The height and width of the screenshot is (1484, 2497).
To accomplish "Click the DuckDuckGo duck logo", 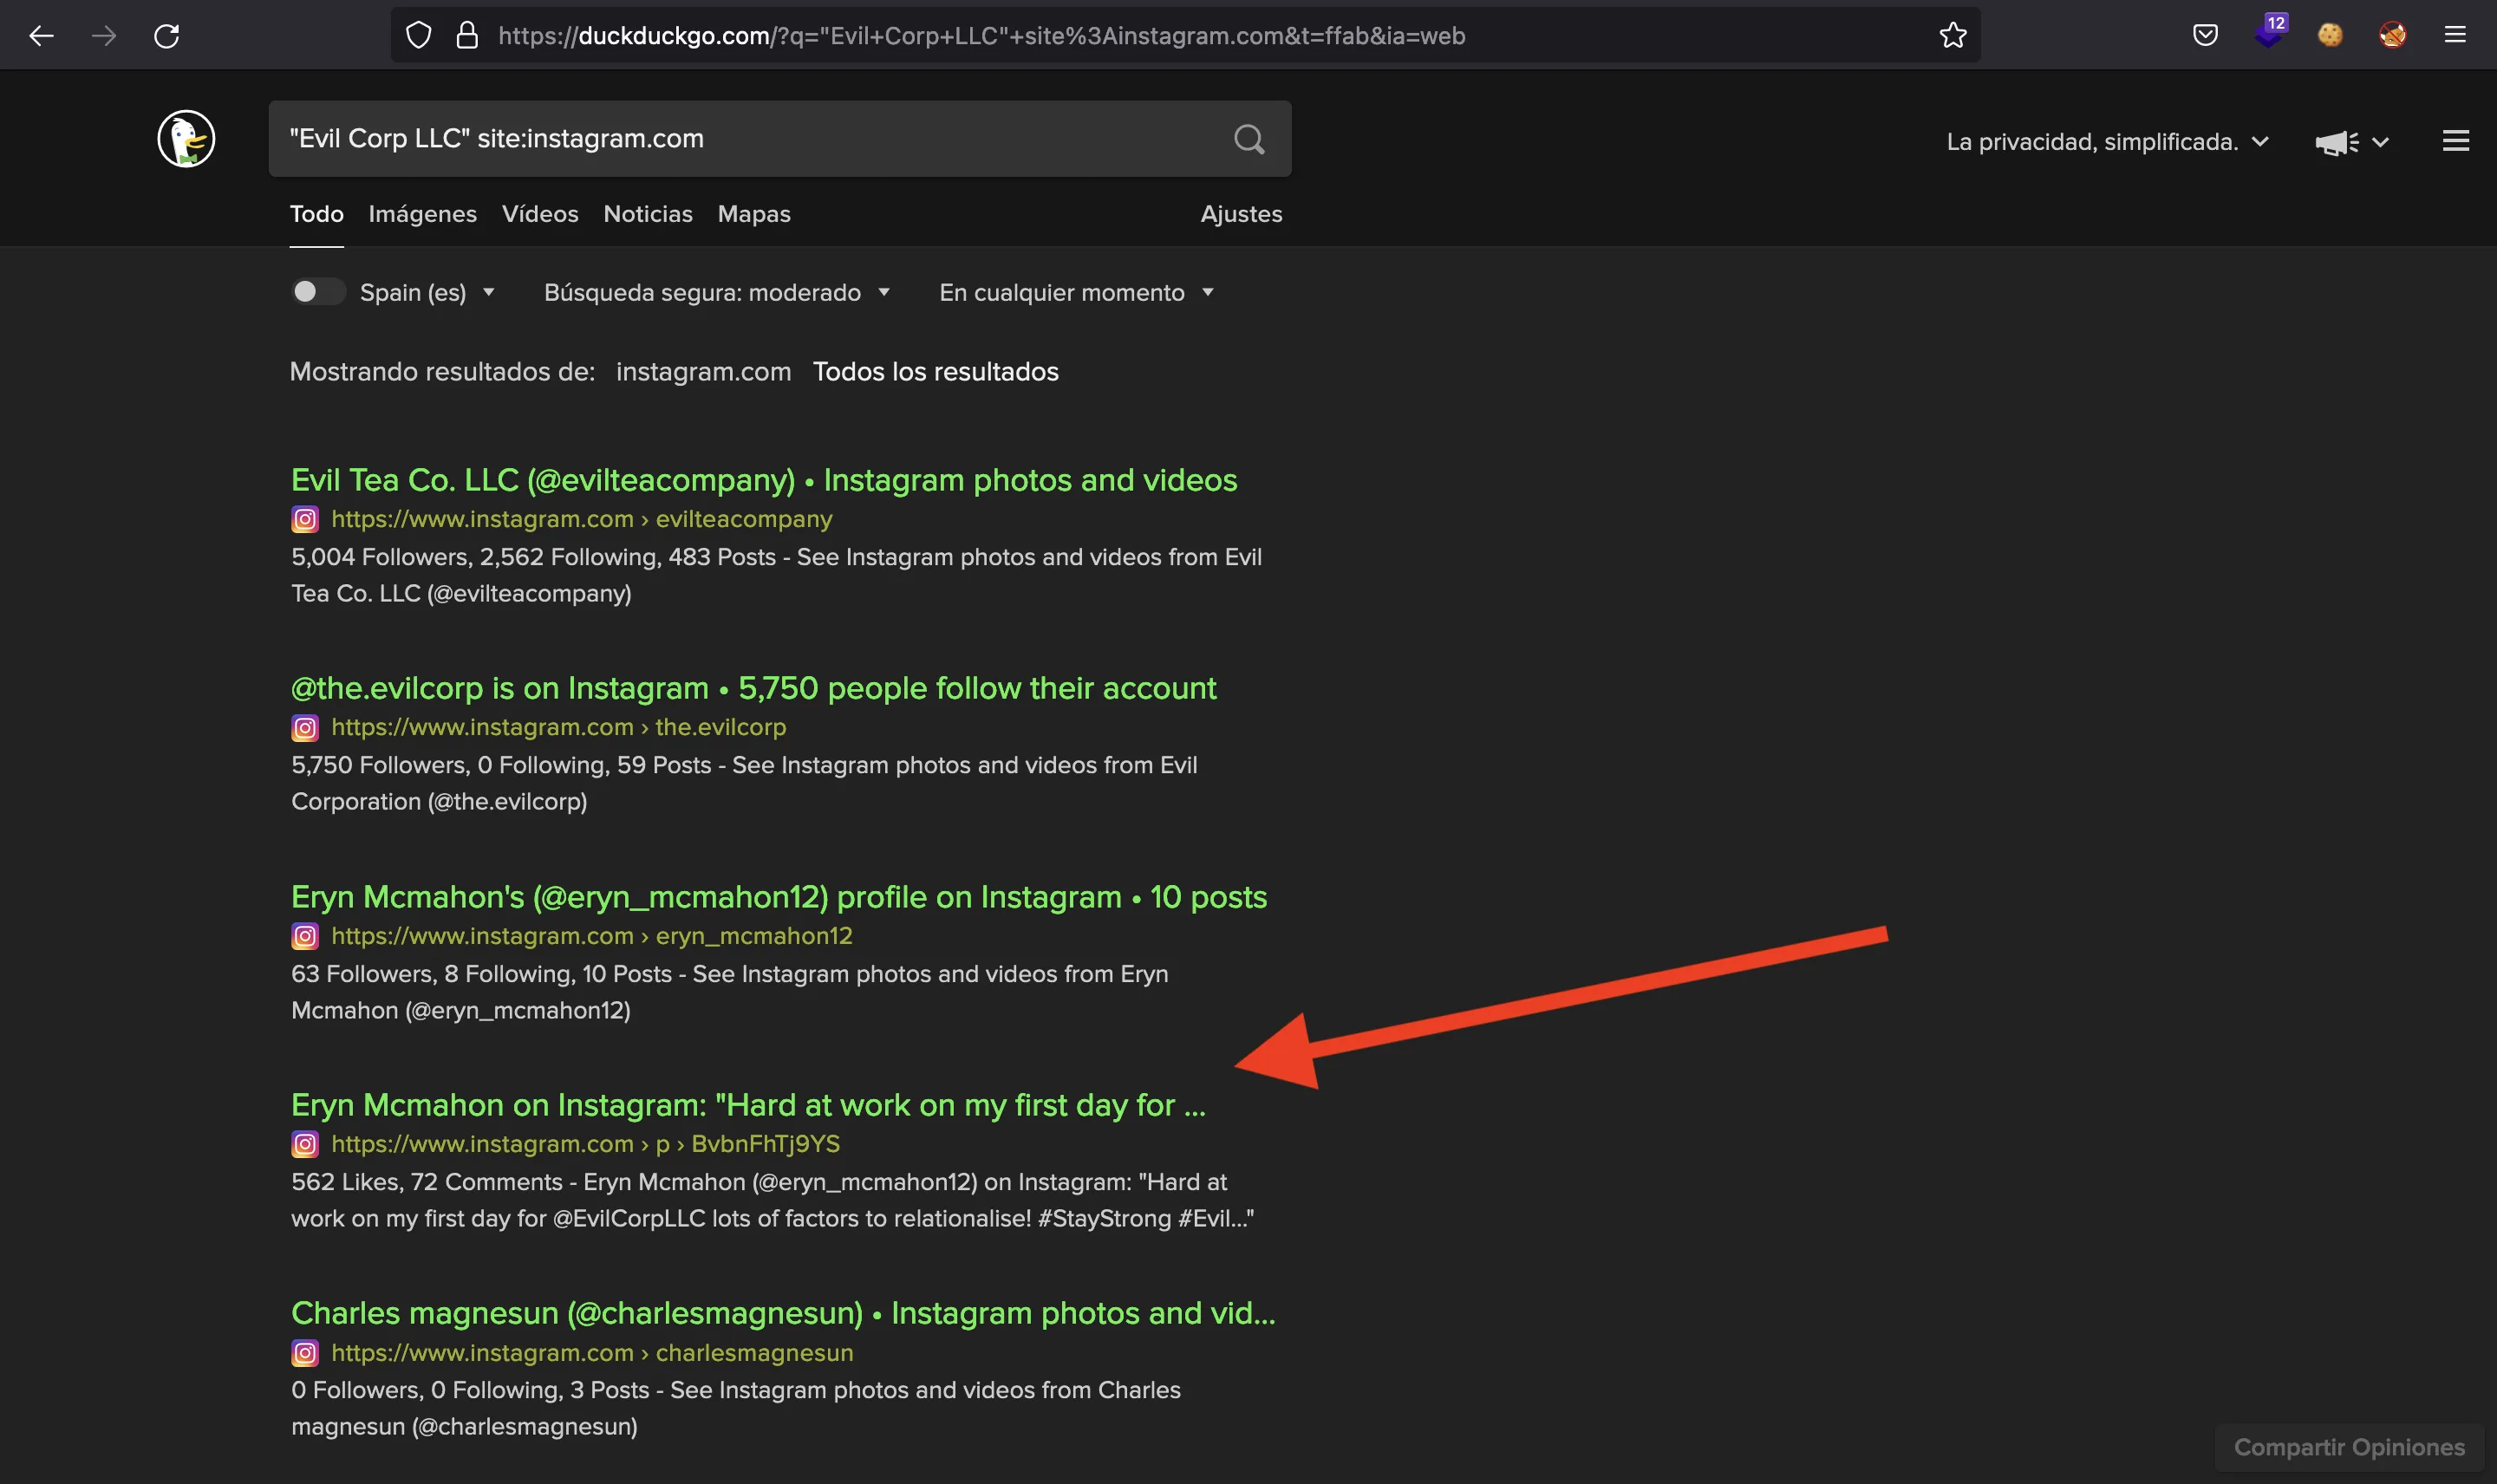I will (x=186, y=139).
